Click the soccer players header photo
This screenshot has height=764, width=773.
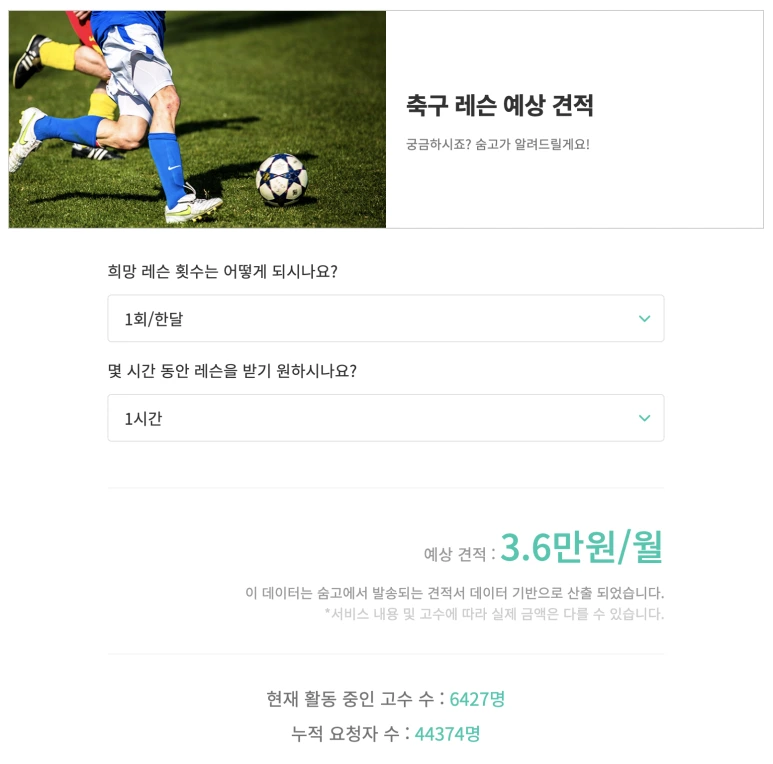(197, 119)
